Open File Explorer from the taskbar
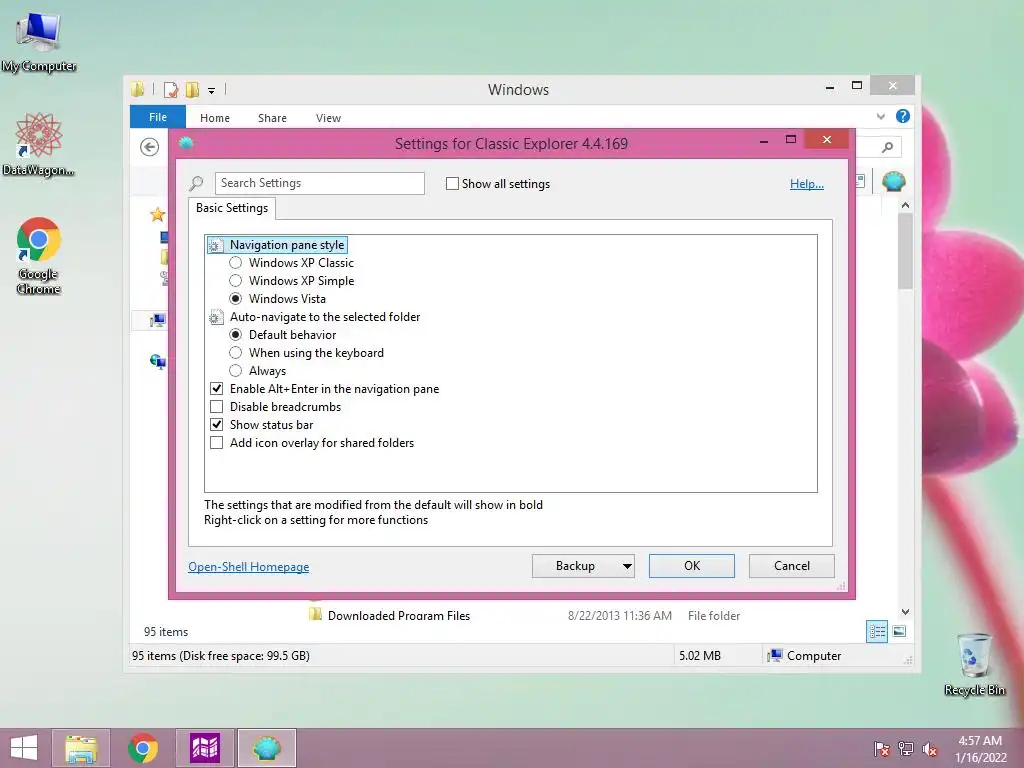Screen dimensions: 1024x768 click(x=81, y=748)
